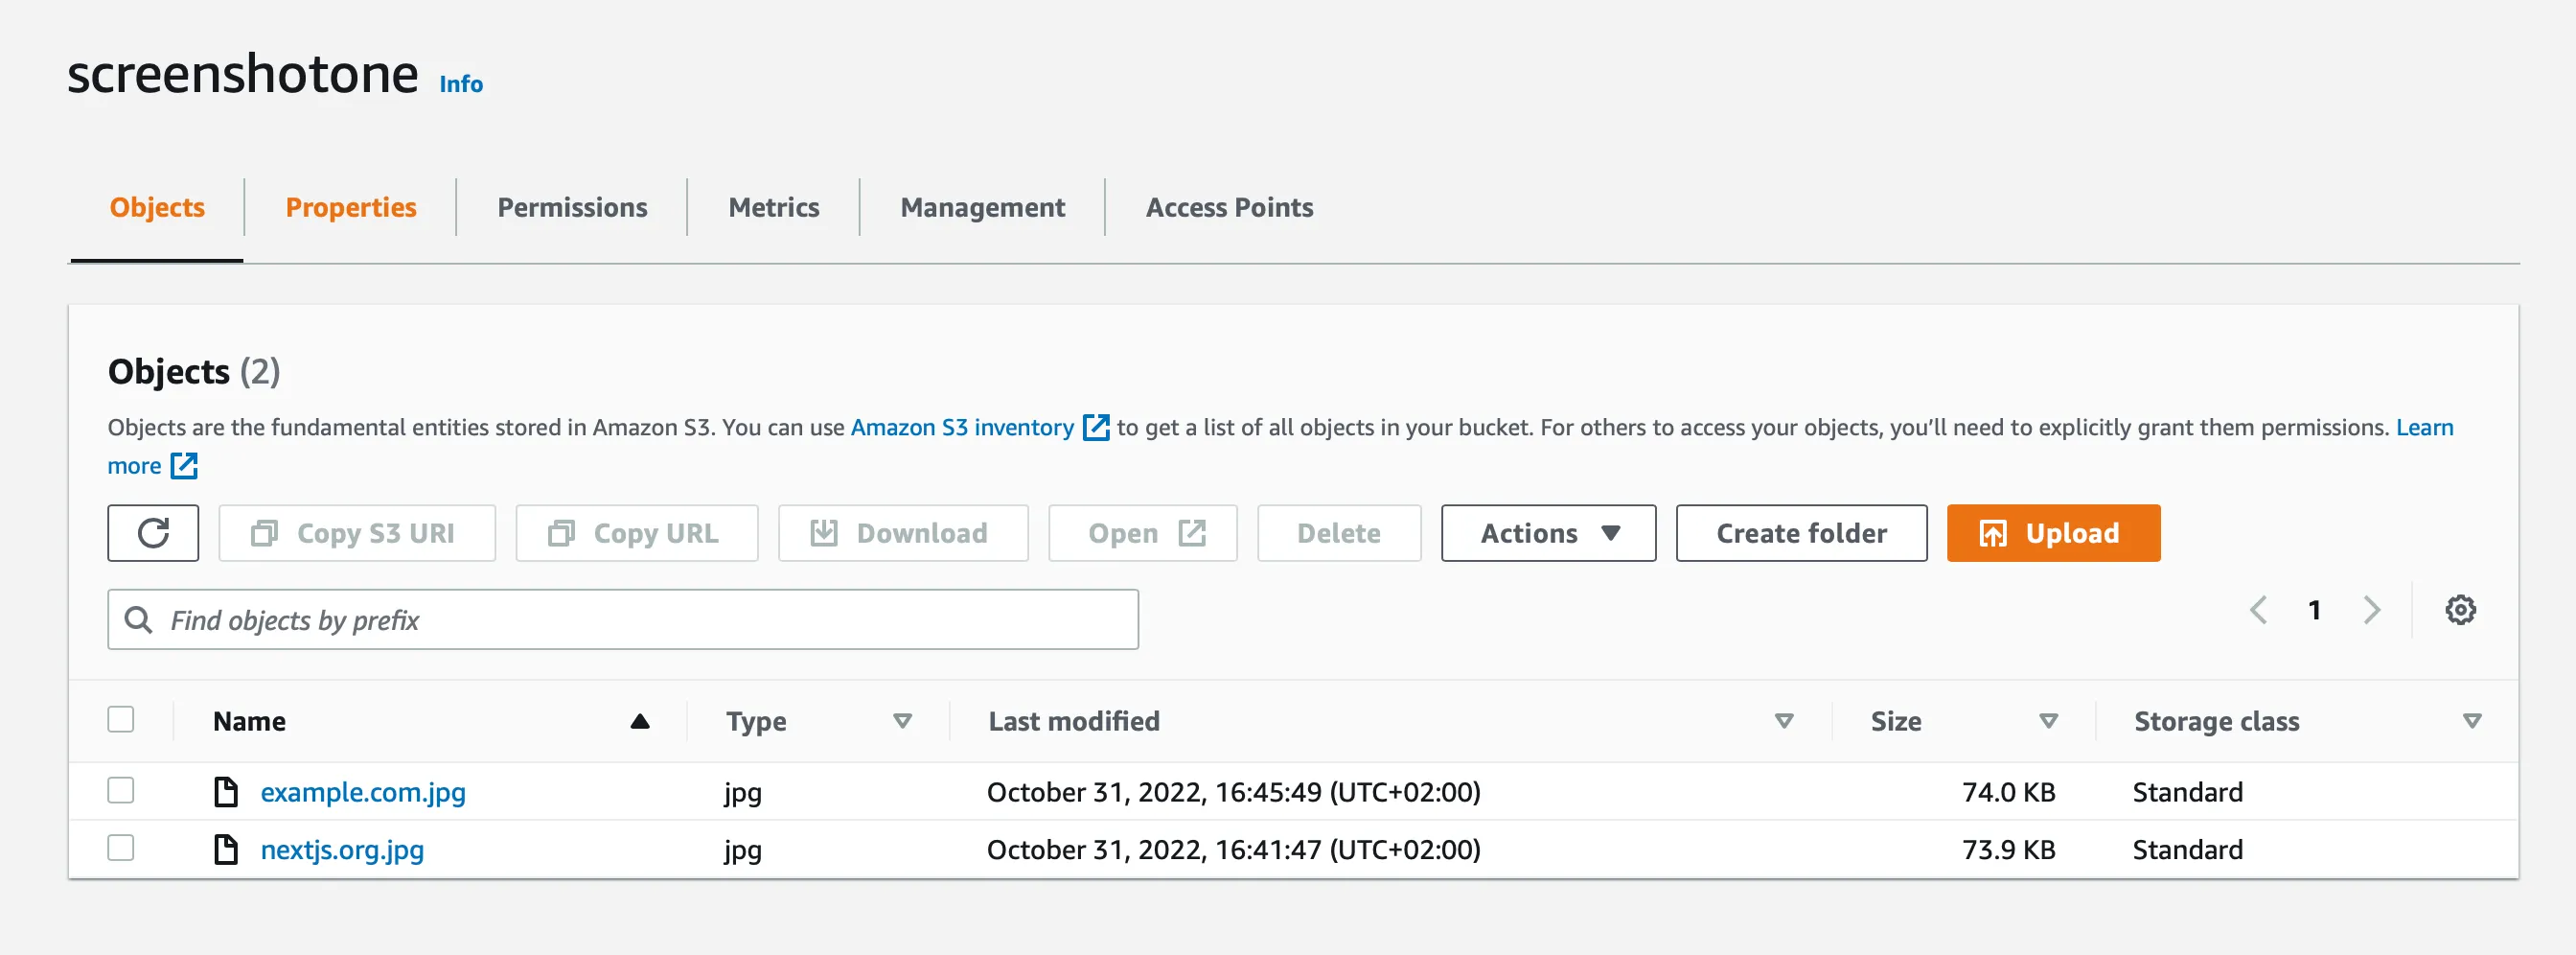Click the file icon beside nextjs.org.jpg
Viewport: 2576px width, 955px height.
tap(226, 850)
